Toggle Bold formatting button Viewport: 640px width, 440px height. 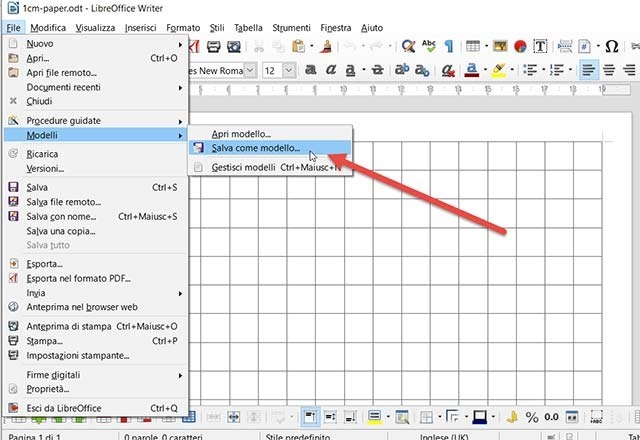pyautogui.click(x=311, y=70)
